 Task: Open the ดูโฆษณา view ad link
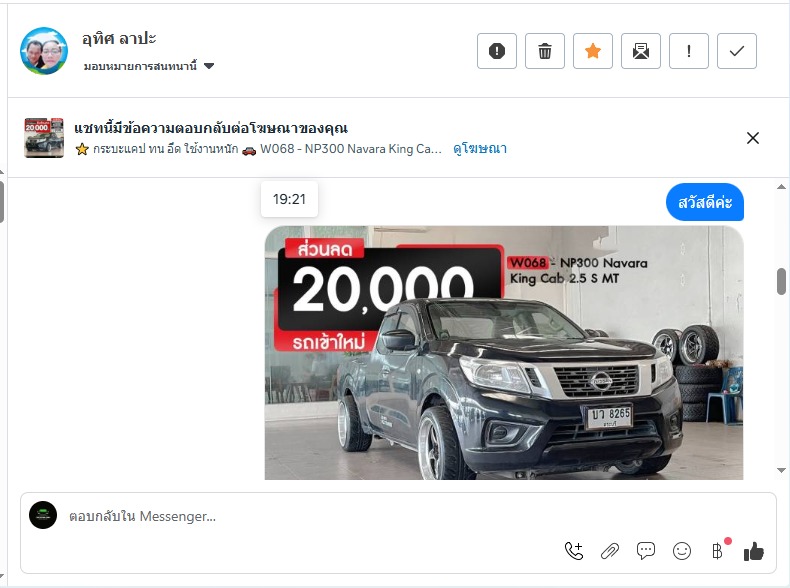pos(480,149)
